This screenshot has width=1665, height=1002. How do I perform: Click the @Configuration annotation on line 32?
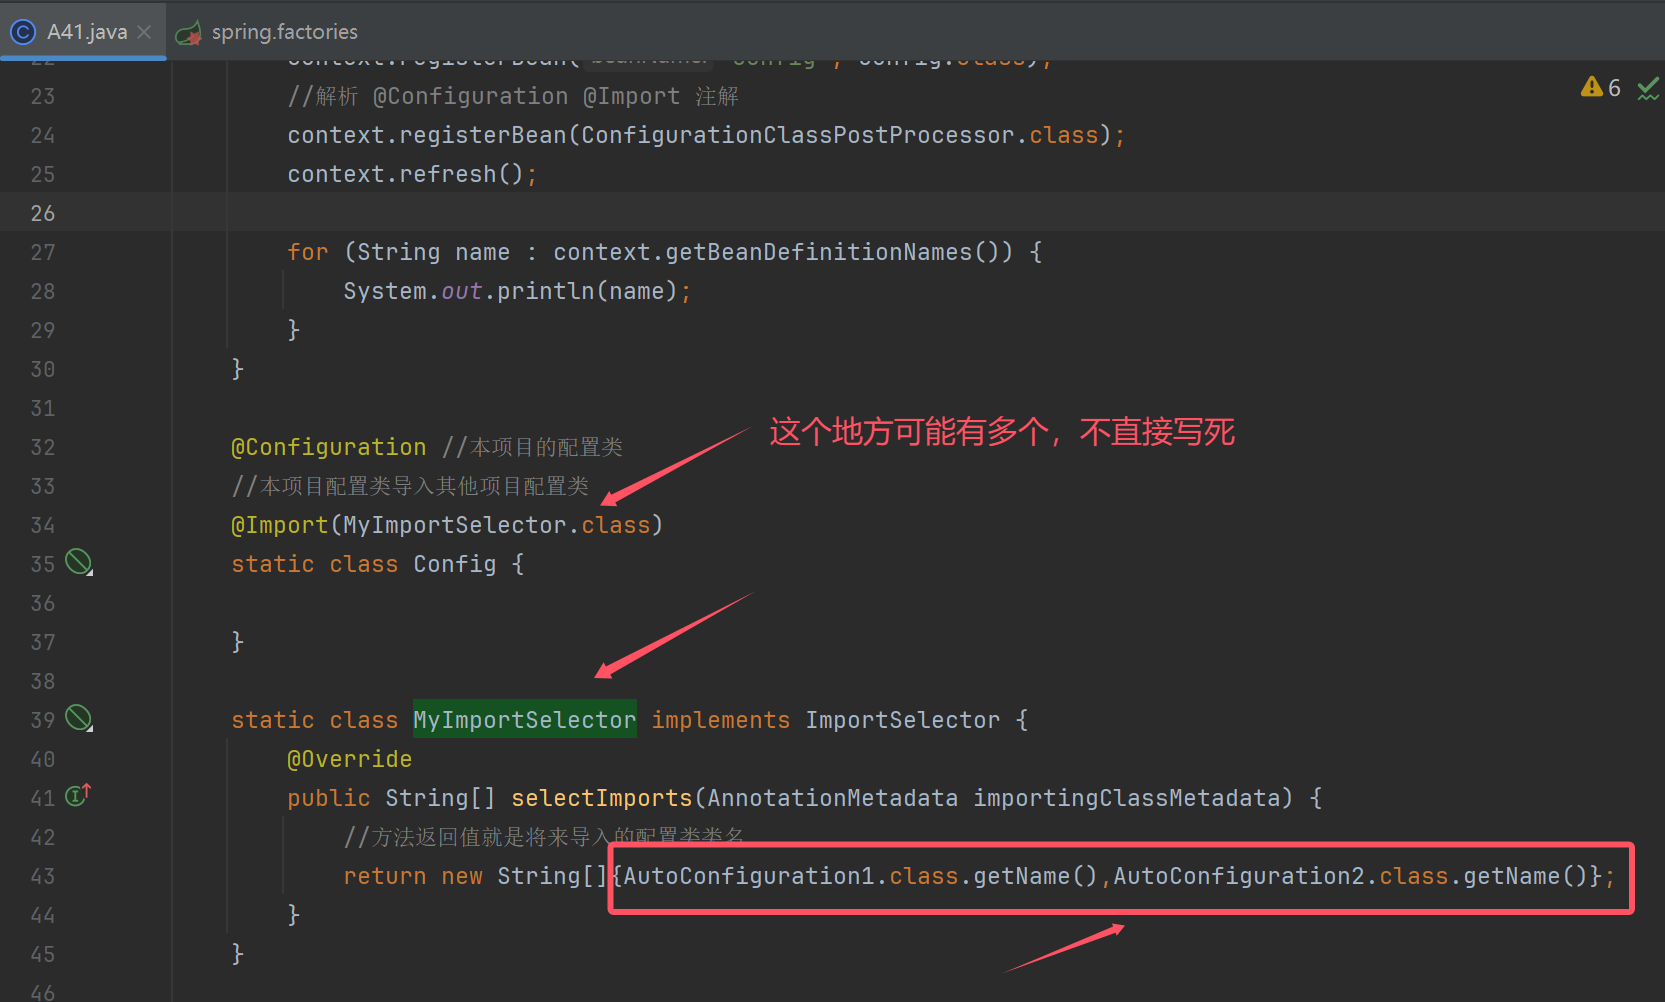(x=329, y=447)
